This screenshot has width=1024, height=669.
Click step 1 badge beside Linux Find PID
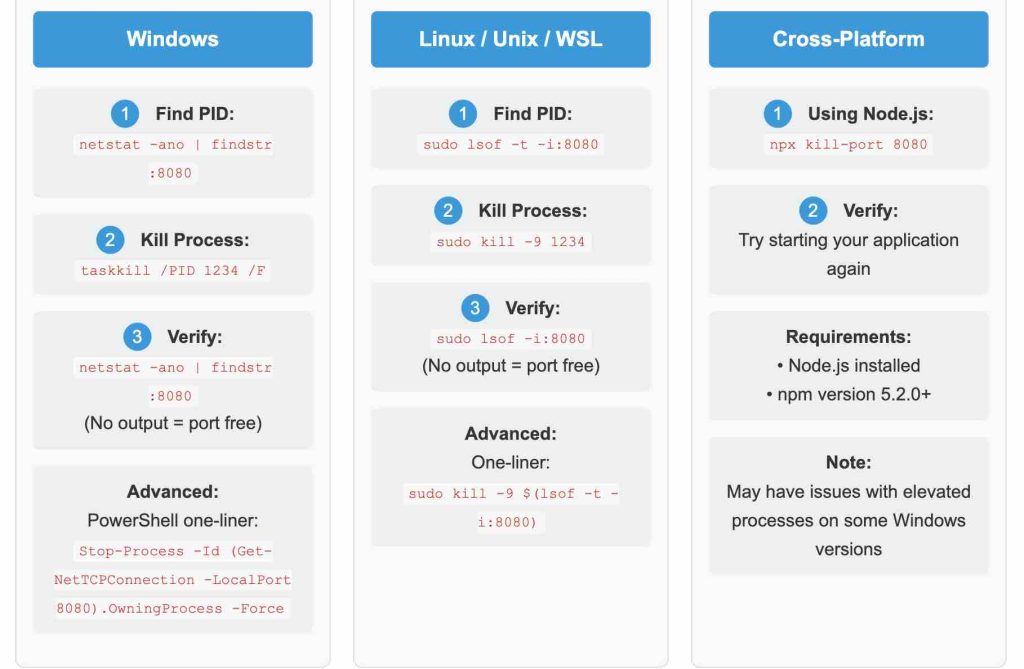click(x=463, y=114)
